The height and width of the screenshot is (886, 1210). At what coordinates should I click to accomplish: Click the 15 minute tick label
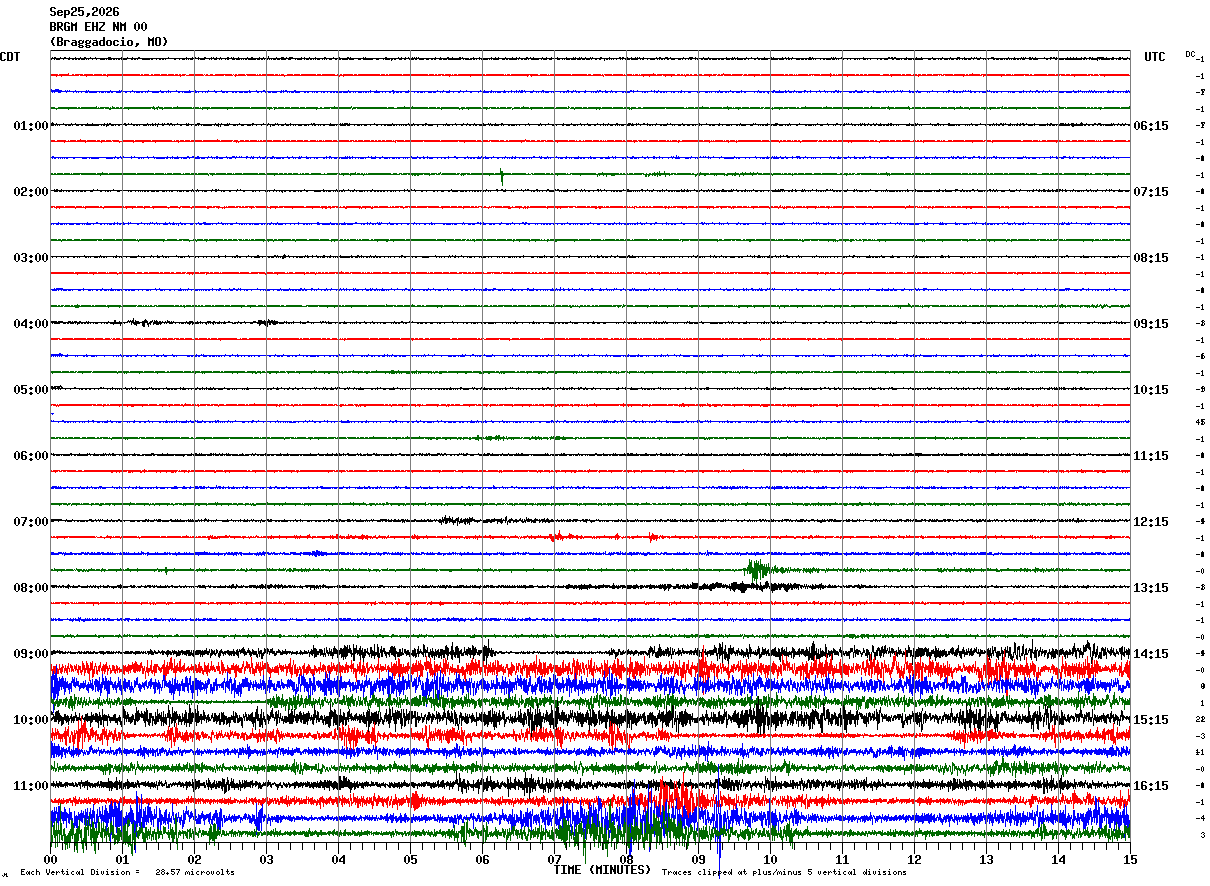click(1129, 859)
